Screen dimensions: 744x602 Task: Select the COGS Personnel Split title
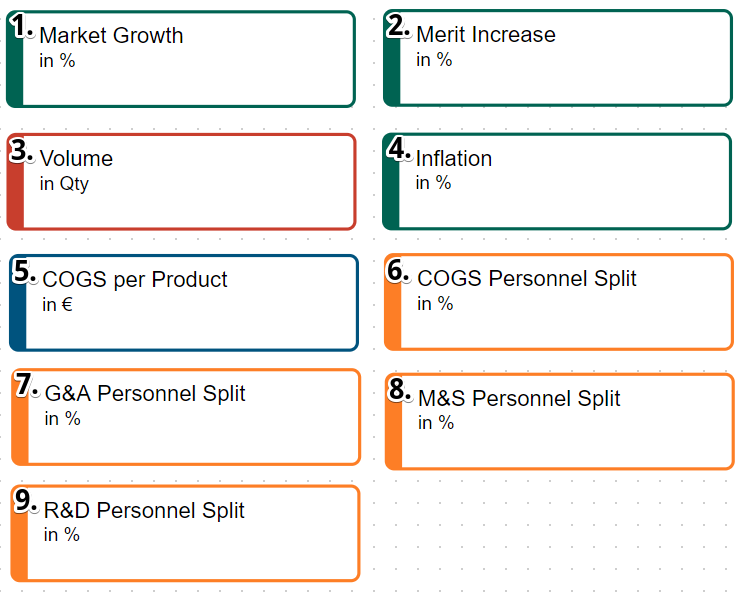[527, 279]
